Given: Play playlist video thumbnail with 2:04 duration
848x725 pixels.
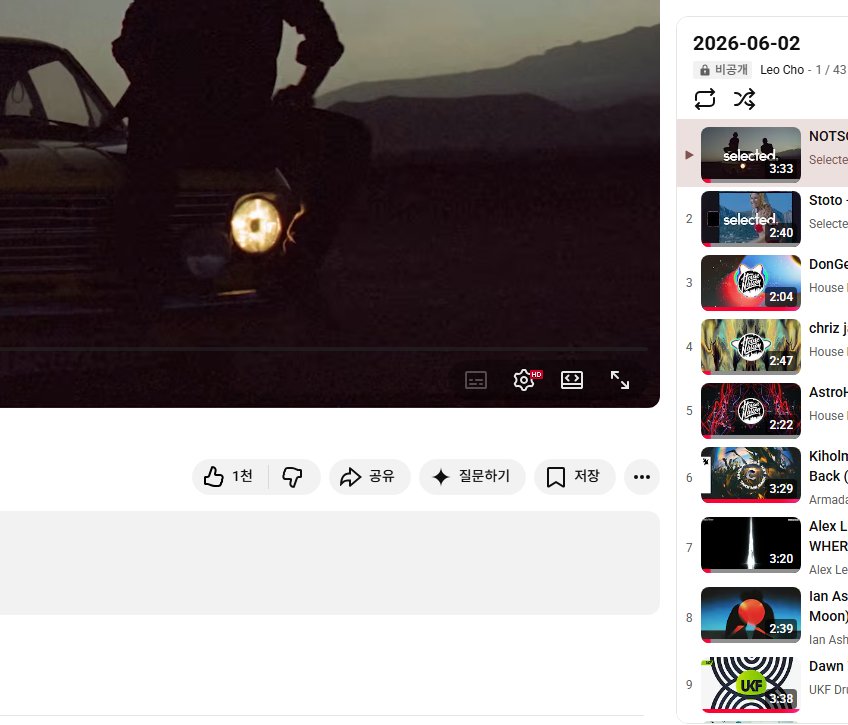Looking at the screenshot, I should pos(751,283).
